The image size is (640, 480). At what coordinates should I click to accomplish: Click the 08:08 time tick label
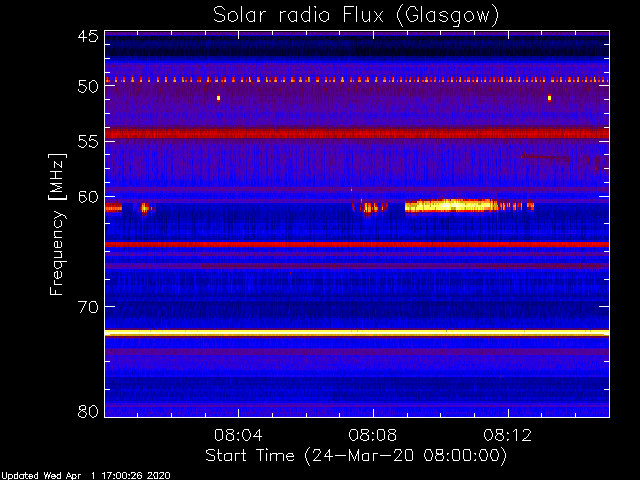(x=373, y=435)
